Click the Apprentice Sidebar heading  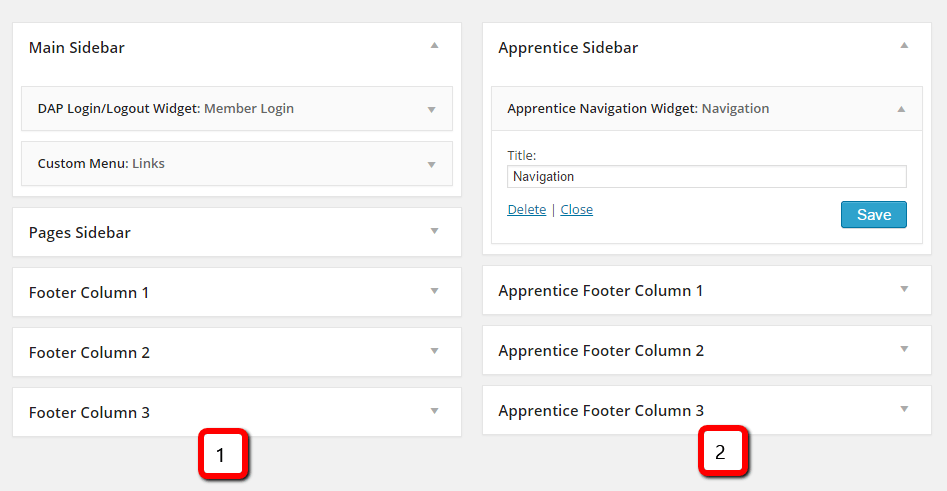pos(568,48)
